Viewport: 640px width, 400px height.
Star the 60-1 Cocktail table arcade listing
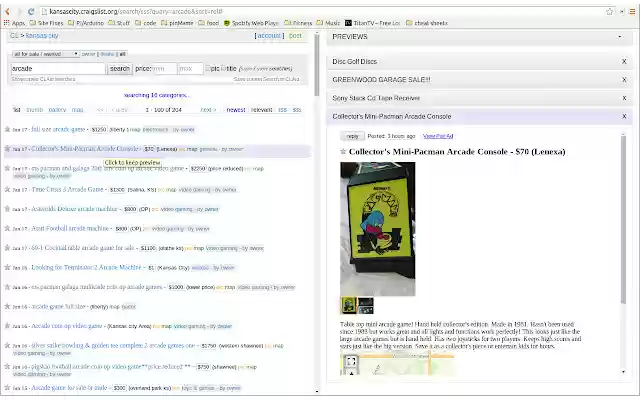(7, 248)
